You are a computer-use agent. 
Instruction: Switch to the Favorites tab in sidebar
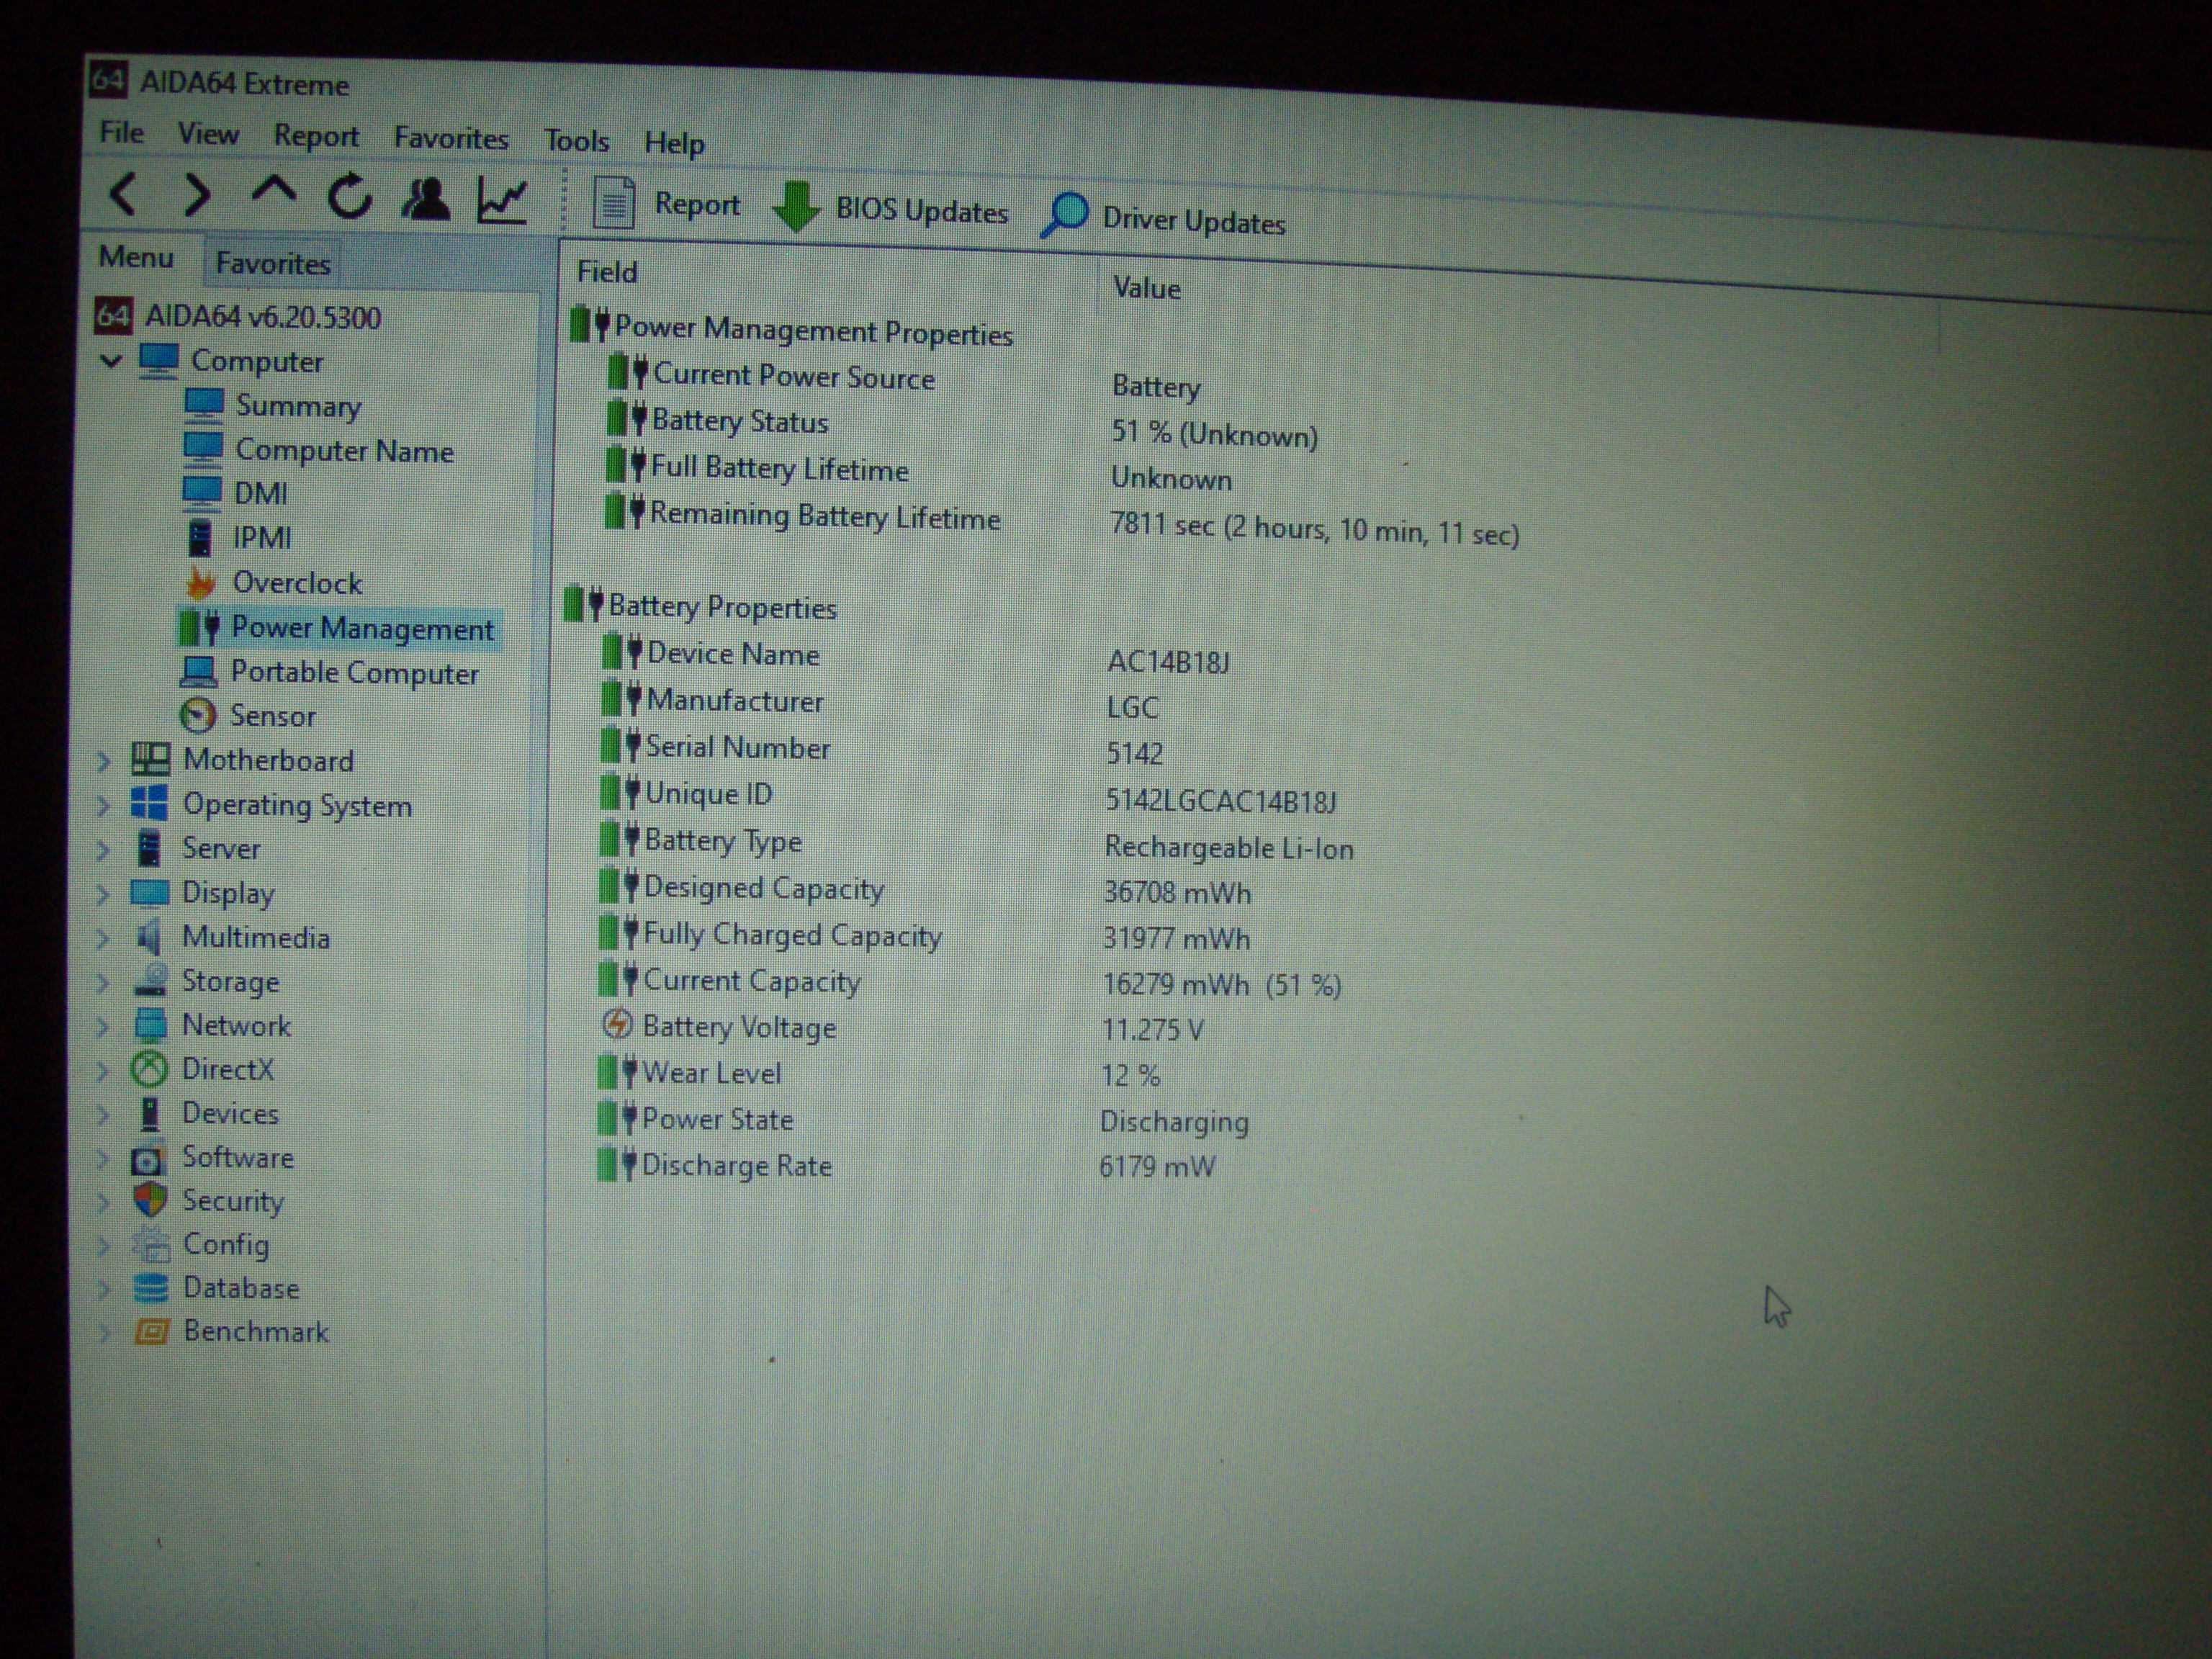[273, 264]
